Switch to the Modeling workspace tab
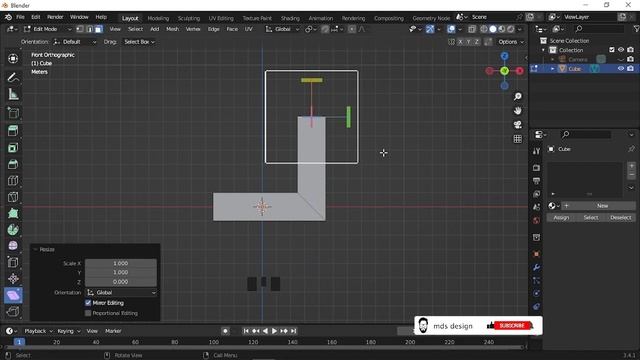This screenshot has height=360, width=640. (x=158, y=18)
